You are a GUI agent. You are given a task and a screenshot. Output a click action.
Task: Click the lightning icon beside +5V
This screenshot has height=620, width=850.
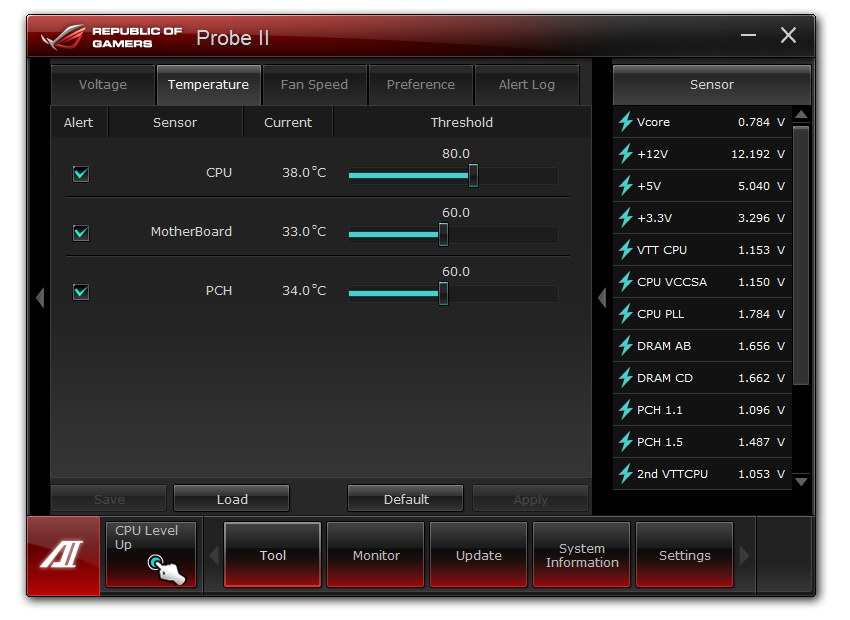tap(626, 186)
